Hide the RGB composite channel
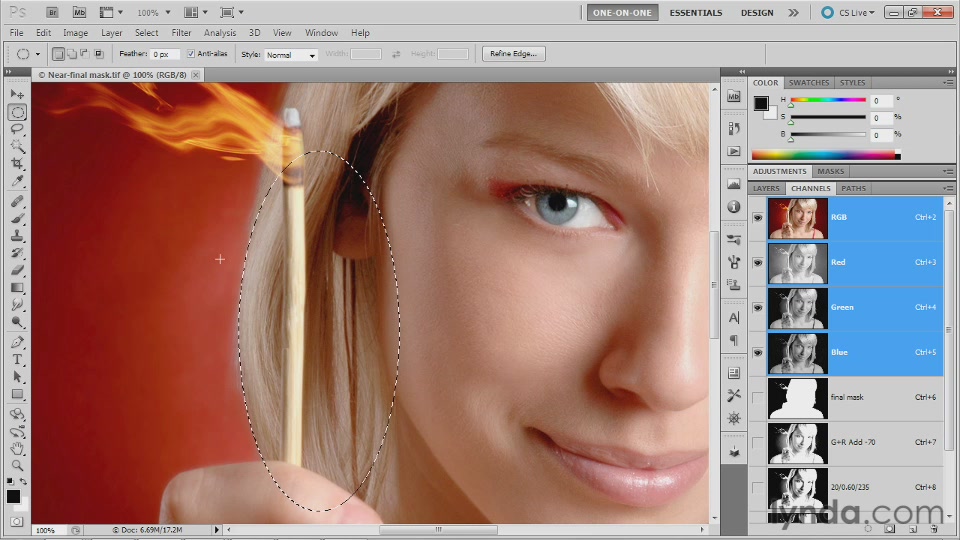 [757, 217]
